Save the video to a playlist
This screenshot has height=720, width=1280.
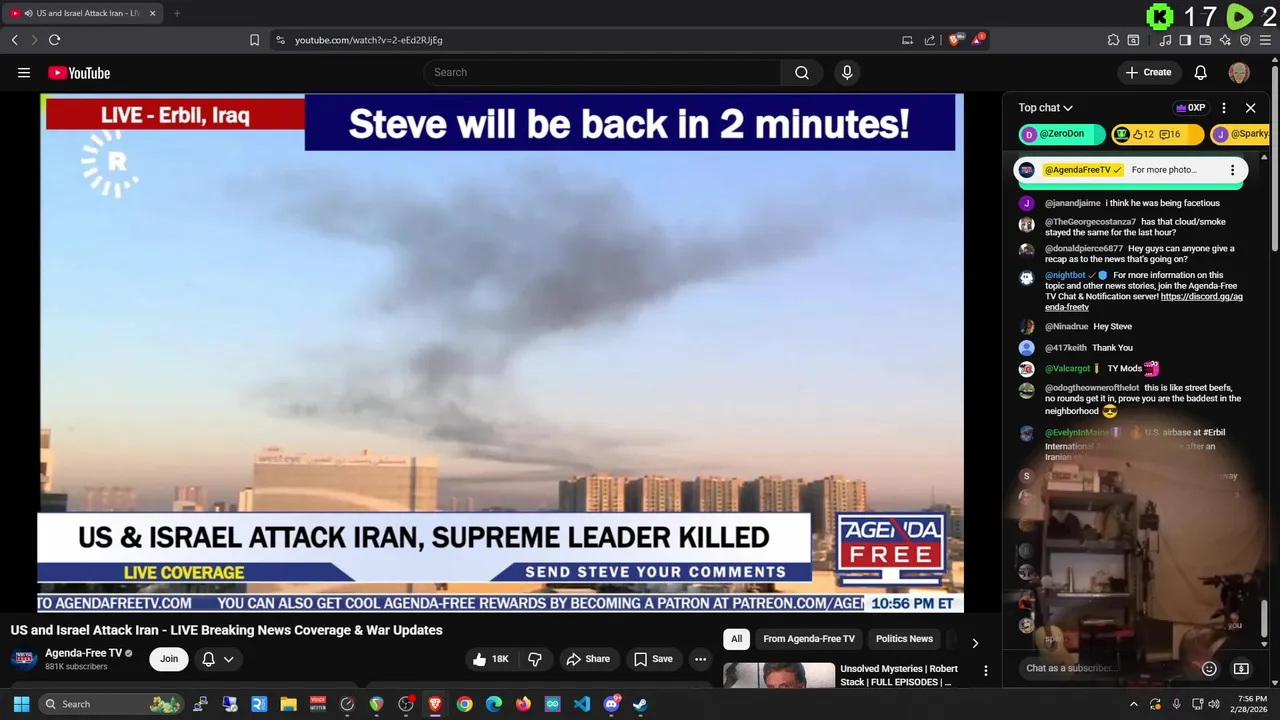653,659
